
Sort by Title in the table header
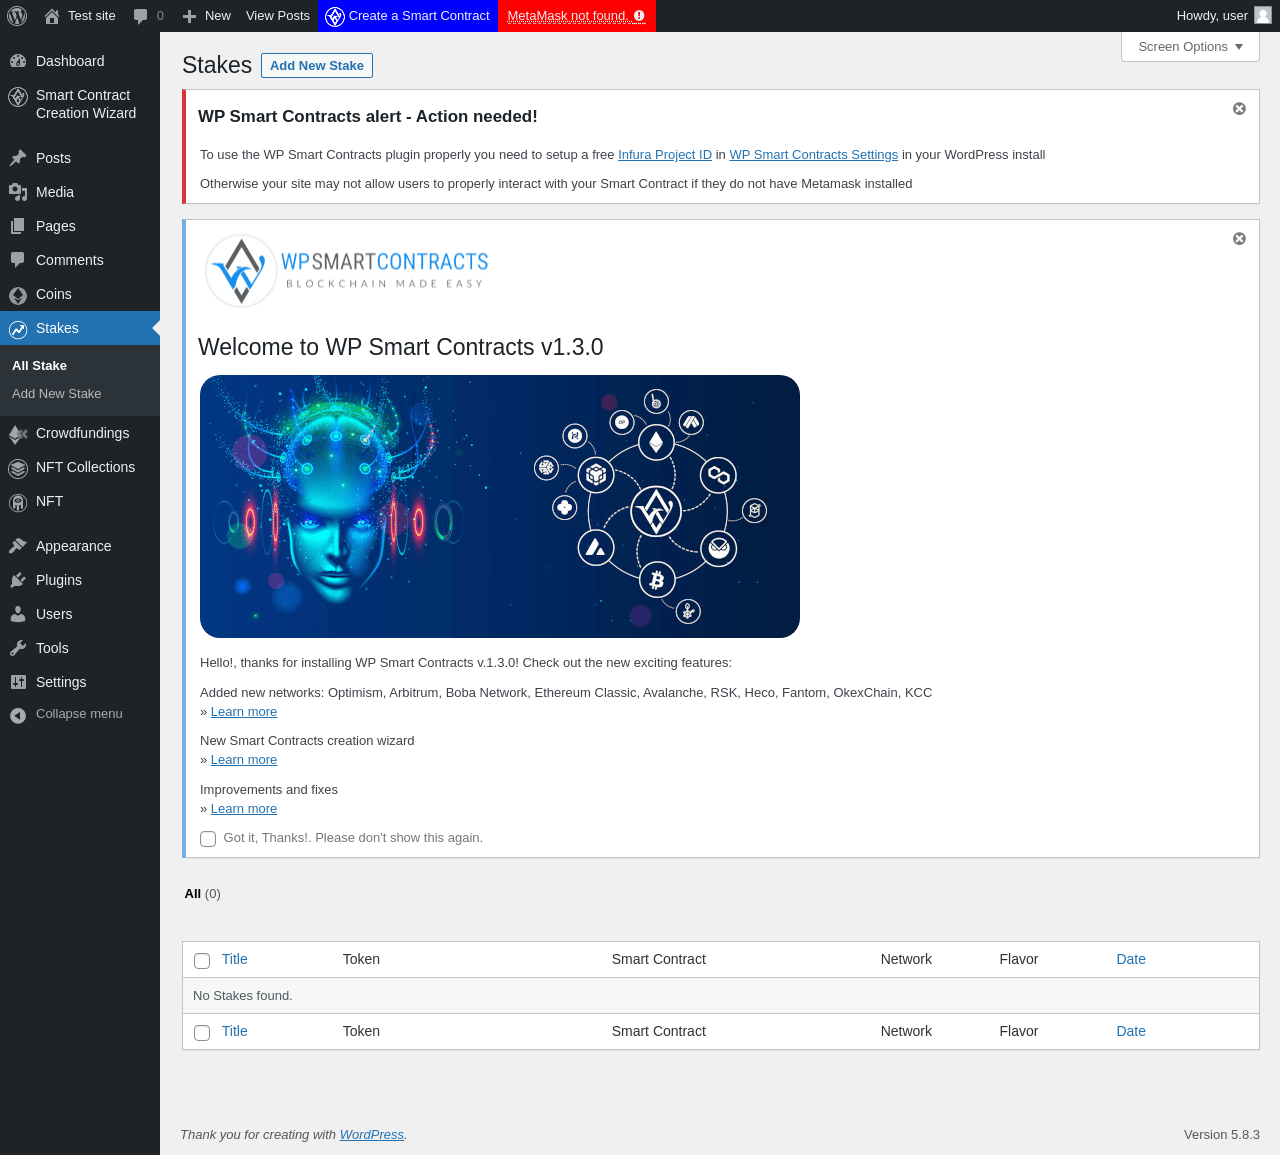tap(235, 959)
